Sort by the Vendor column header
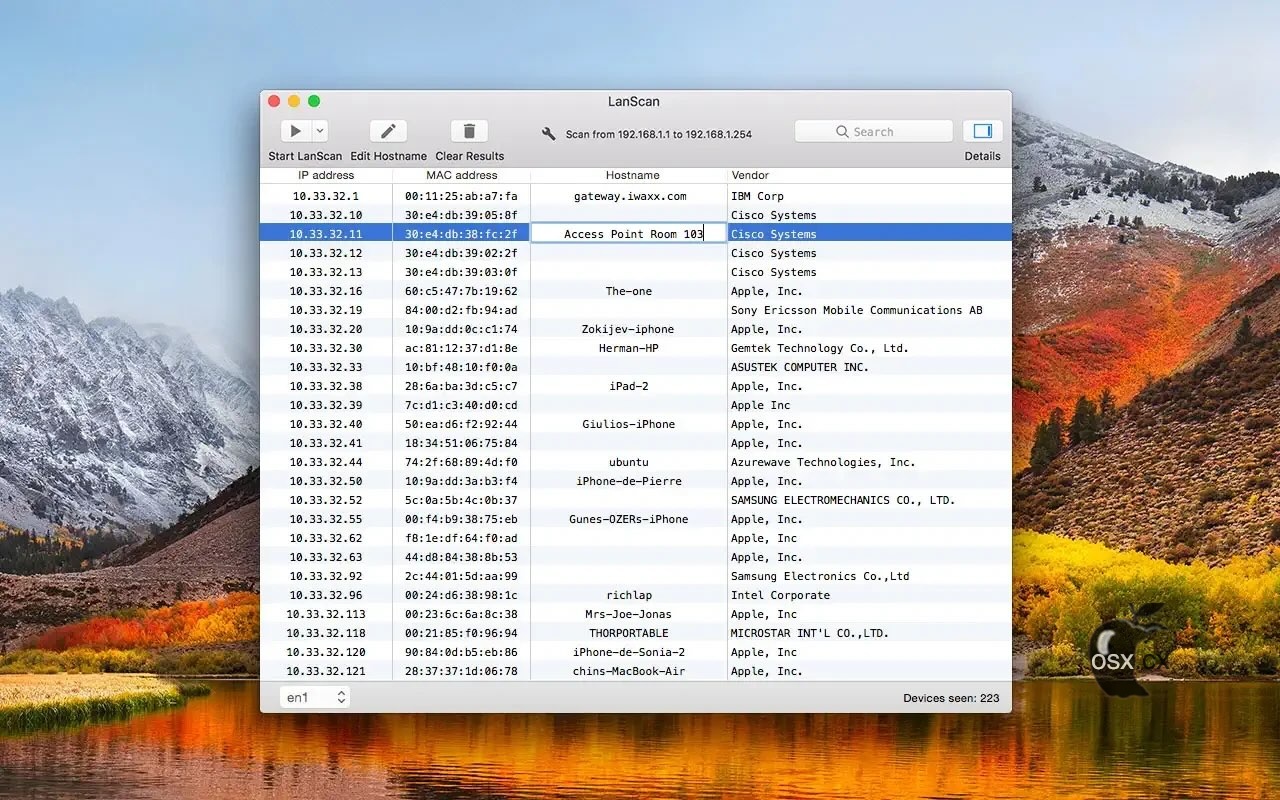1280x800 pixels. tap(869, 175)
